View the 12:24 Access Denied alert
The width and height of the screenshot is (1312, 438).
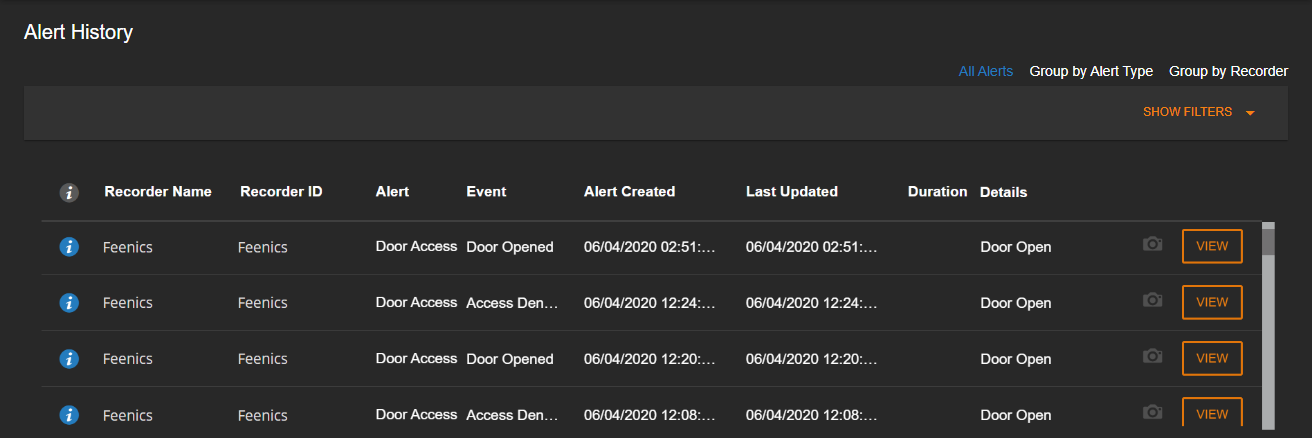pyautogui.click(x=1212, y=302)
